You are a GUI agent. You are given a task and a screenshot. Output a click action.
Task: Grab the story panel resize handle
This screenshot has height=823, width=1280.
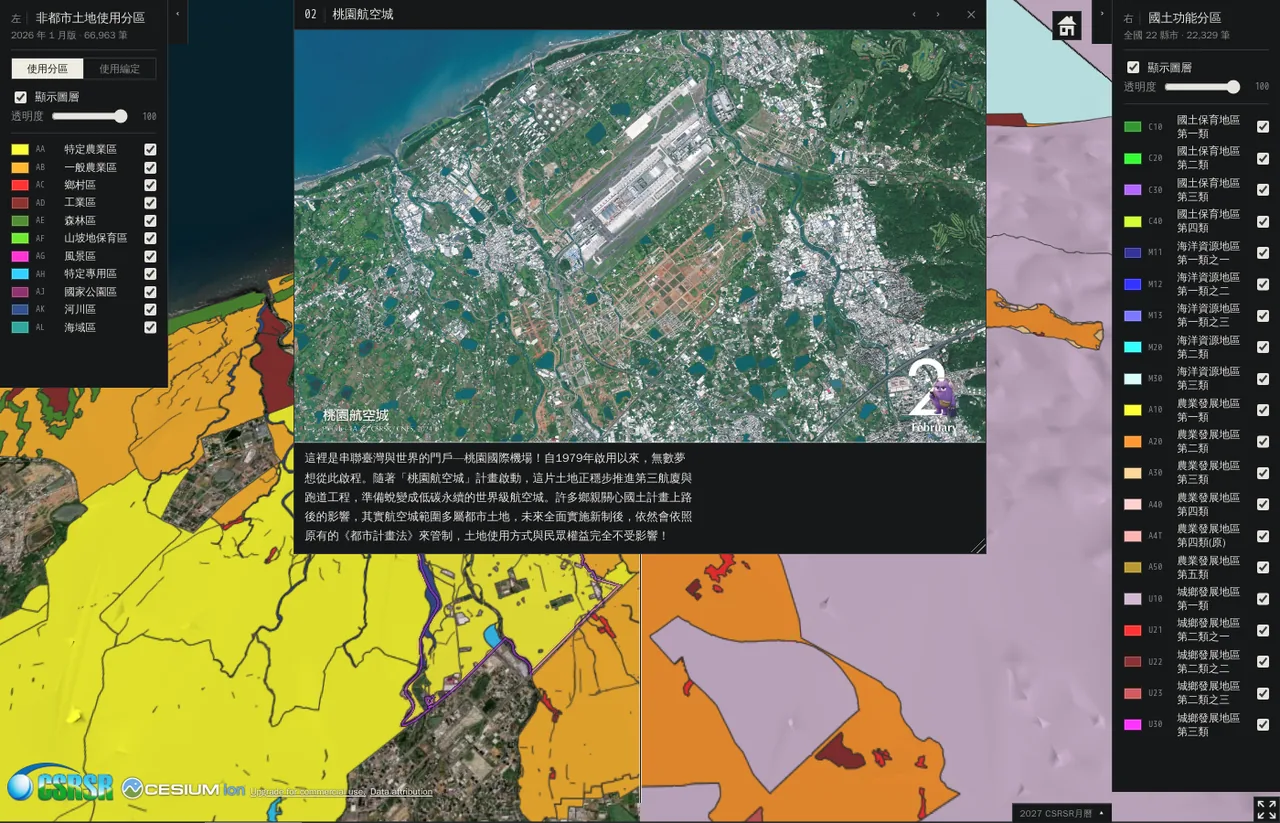pos(978,546)
